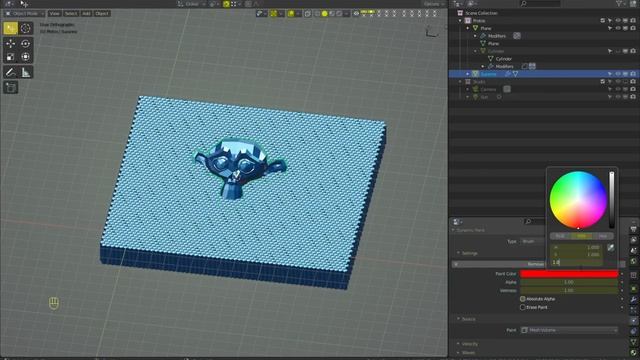Image resolution: width=640 pixels, height=360 pixels.
Task: Click the Suzanne mesh data icon in outliner
Action: click(x=516, y=74)
